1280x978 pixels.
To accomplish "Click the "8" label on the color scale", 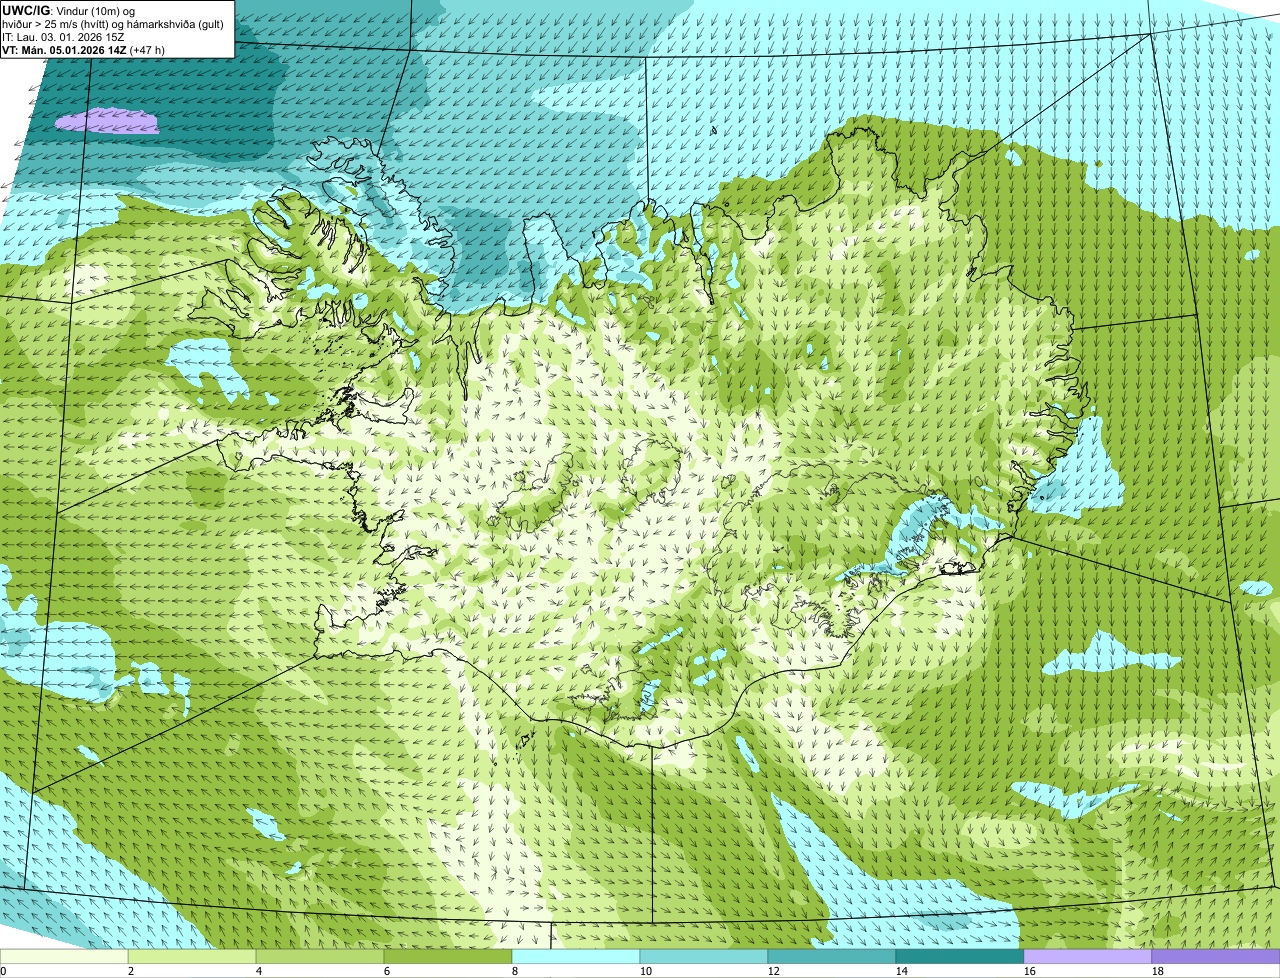I will coord(515,971).
